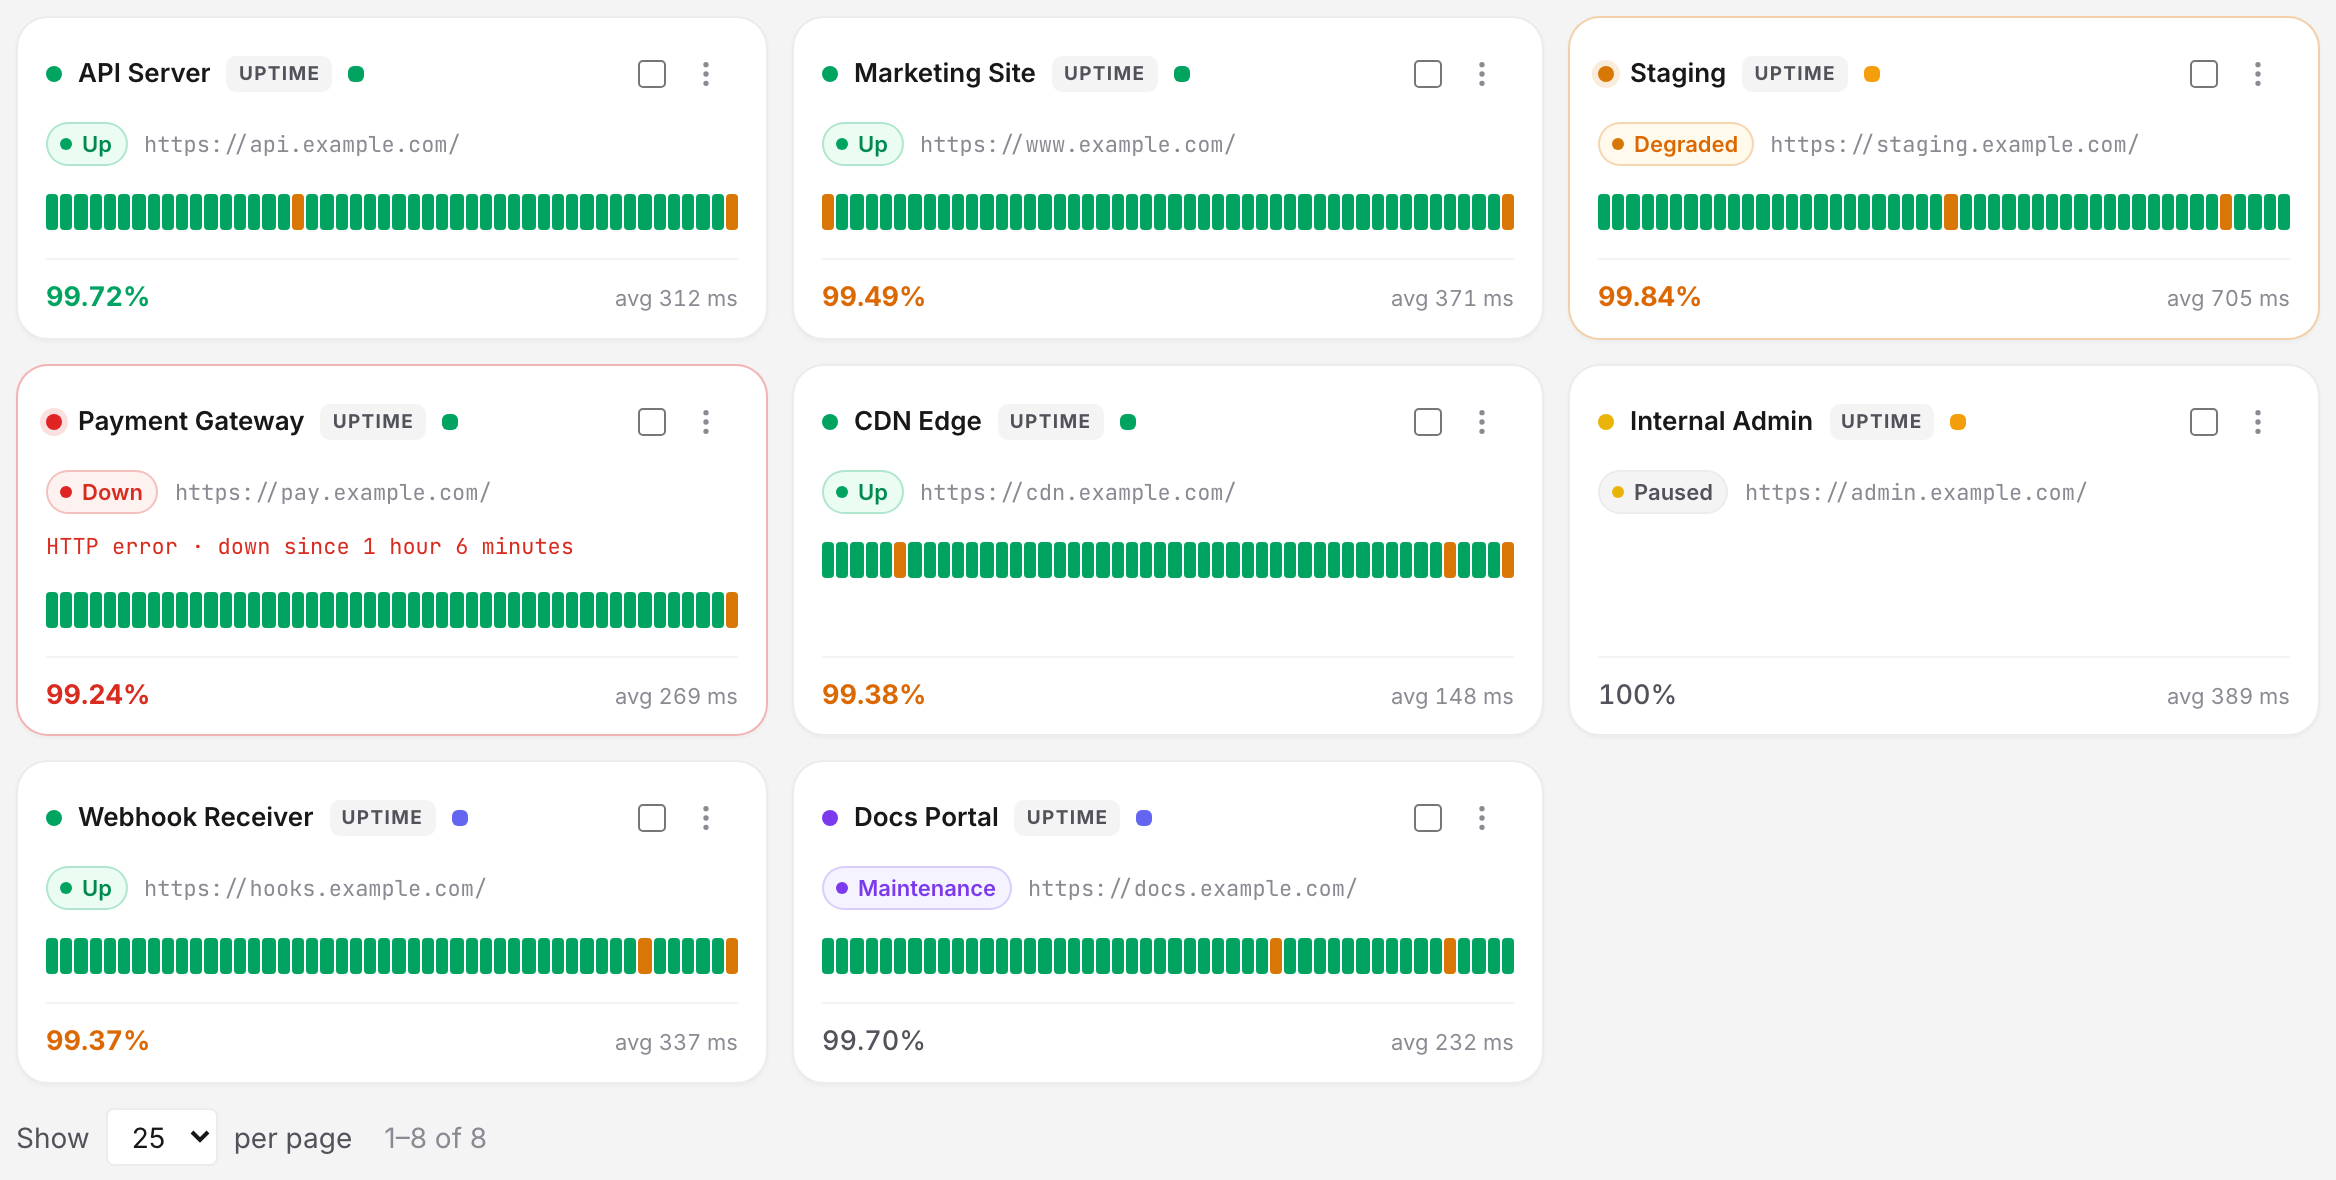Viewport: 2336px width, 1180px height.
Task: Open the Docs Portal card's three-dot menu
Action: coord(1482,818)
